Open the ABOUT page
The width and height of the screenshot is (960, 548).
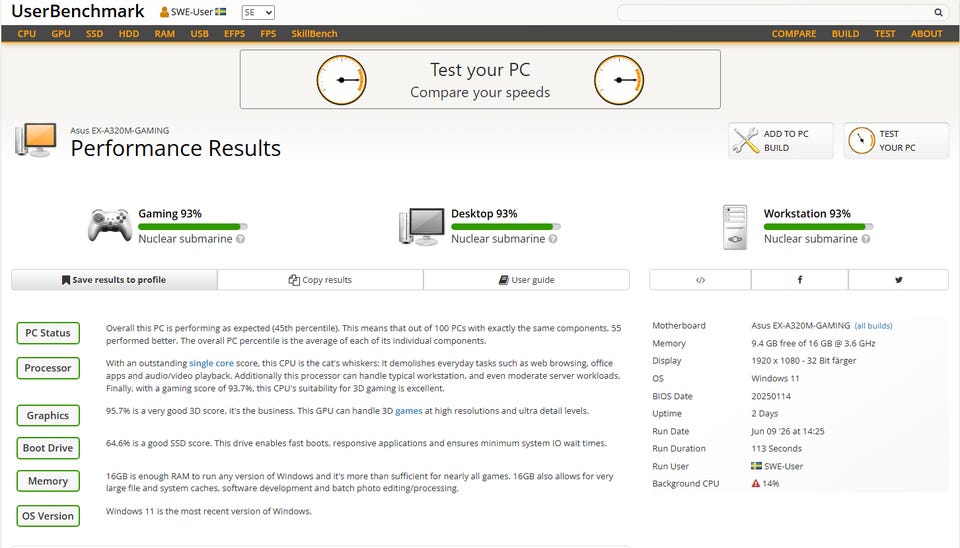tap(926, 34)
